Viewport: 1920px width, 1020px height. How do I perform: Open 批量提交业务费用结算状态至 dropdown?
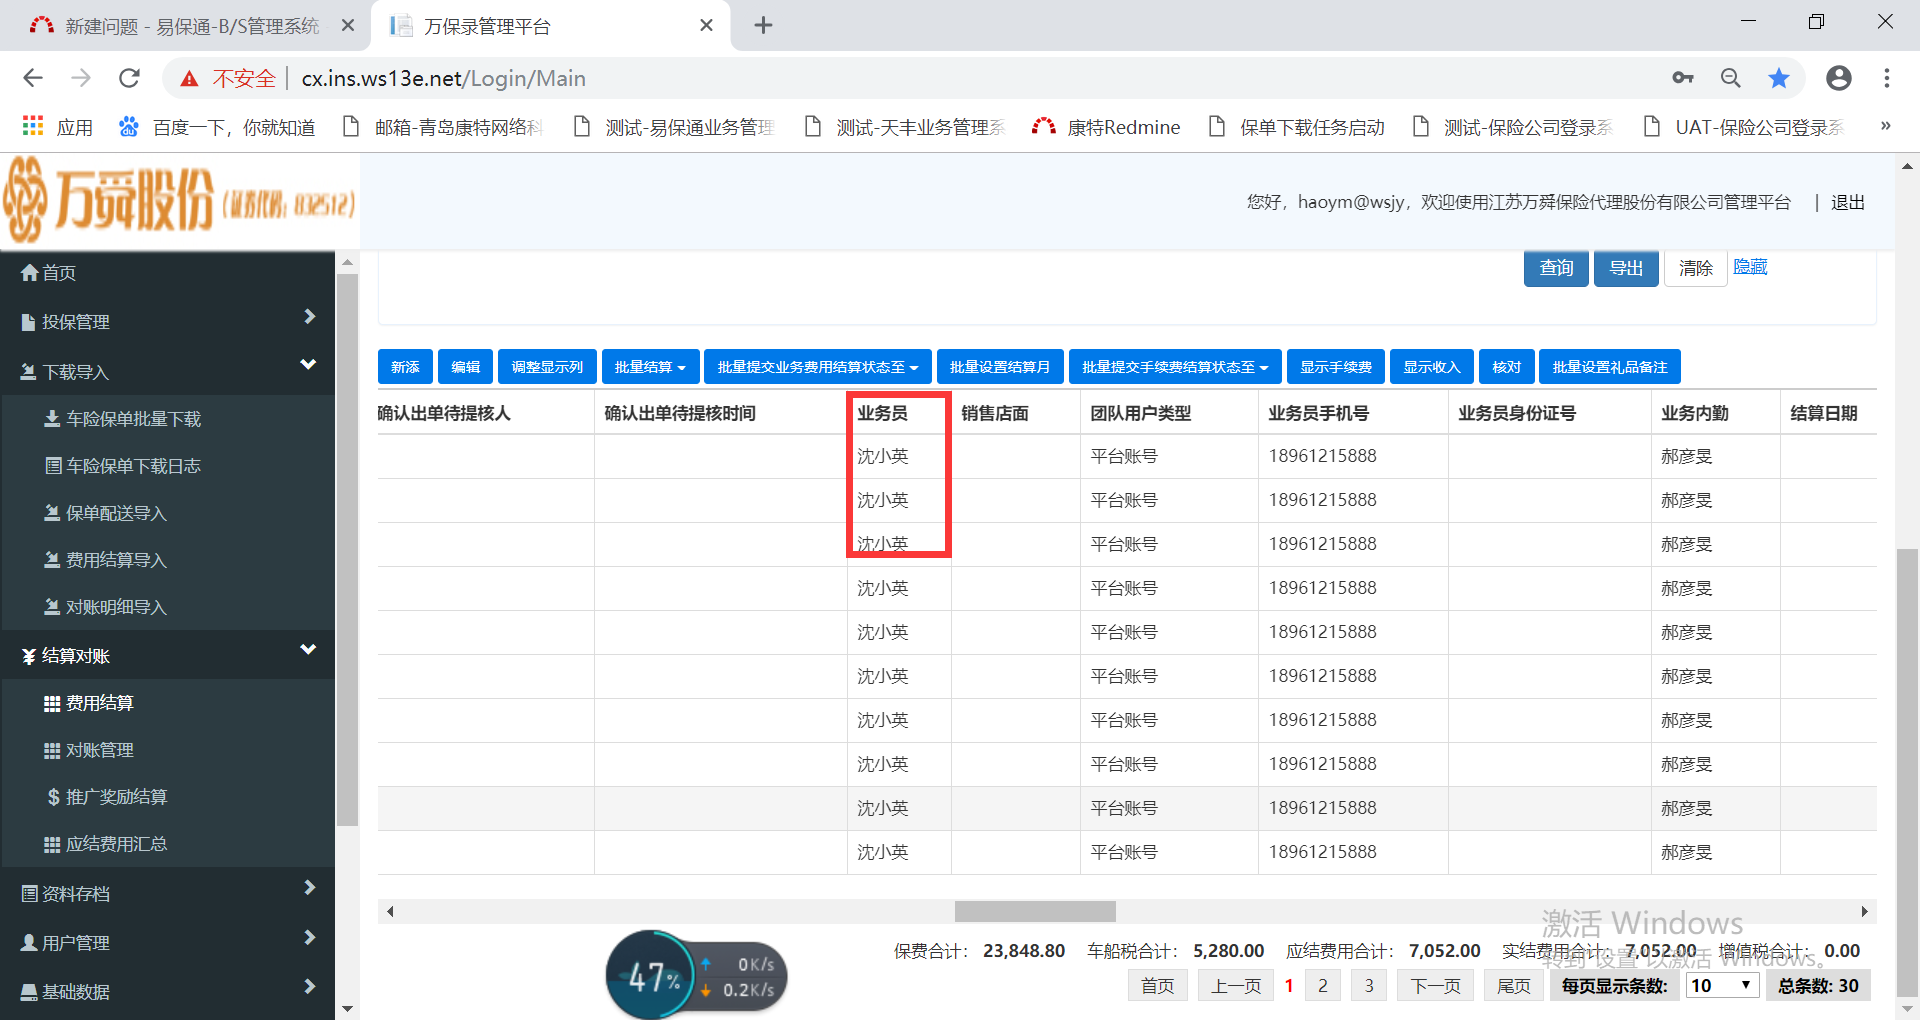tap(817, 367)
